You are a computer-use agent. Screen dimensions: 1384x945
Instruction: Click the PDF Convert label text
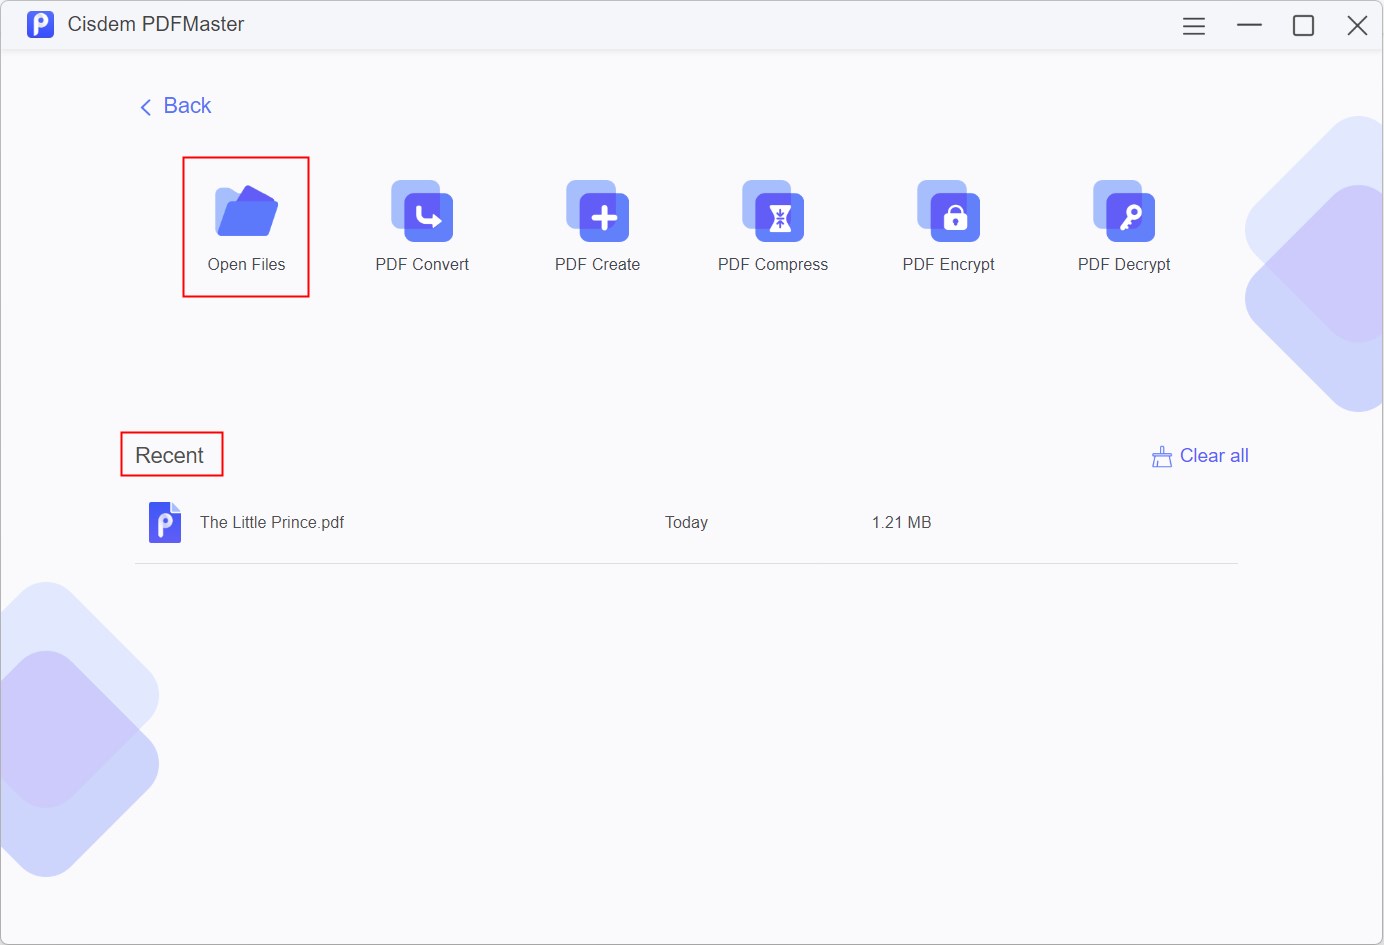pyautogui.click(x=421, y=264)
